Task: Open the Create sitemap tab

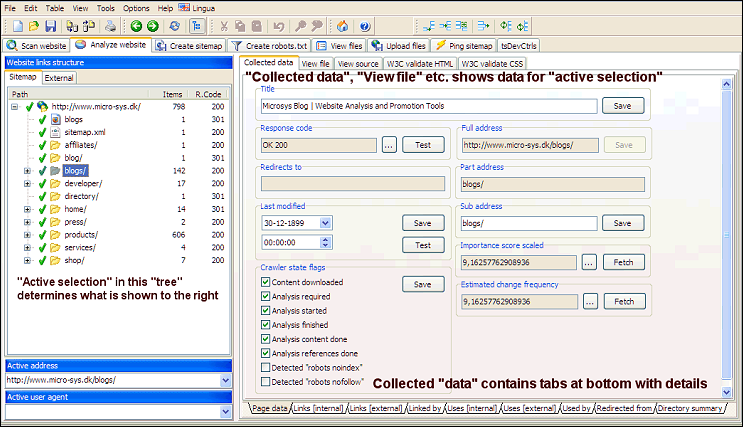Action: [190, 45]
